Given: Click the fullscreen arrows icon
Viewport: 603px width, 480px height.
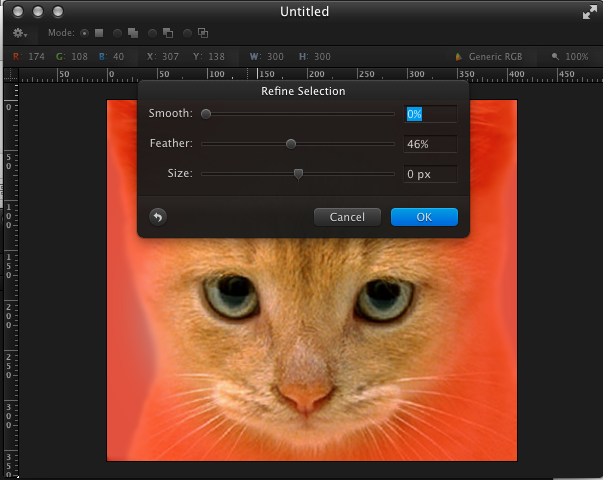Looking at the screenshot, I should [x=588, y=12].
